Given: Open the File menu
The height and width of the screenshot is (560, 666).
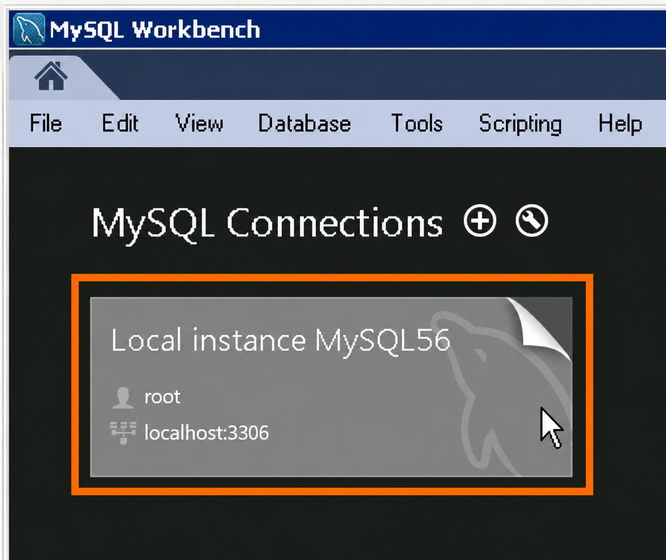Looking at the screenshot, I should (46, 124).
